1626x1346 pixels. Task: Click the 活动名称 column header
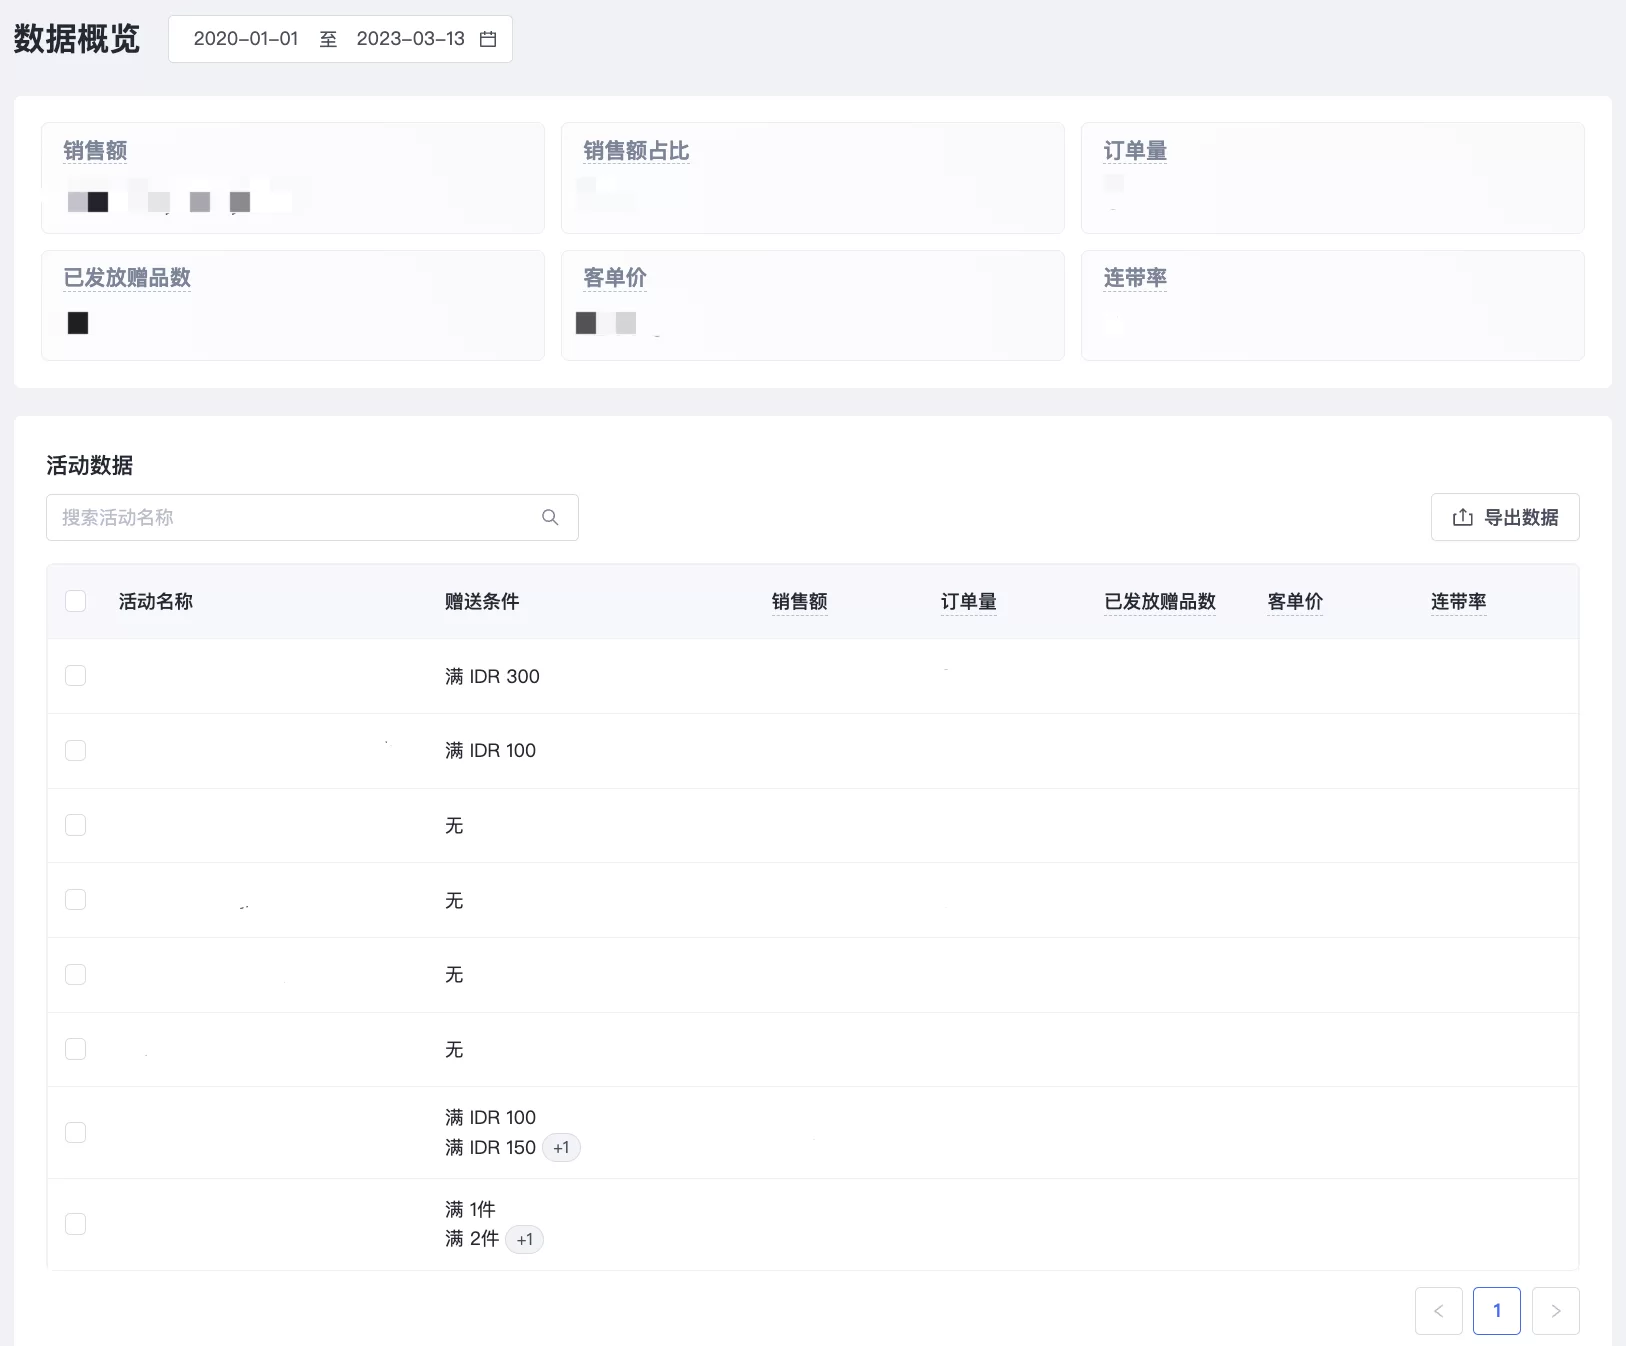155,601
